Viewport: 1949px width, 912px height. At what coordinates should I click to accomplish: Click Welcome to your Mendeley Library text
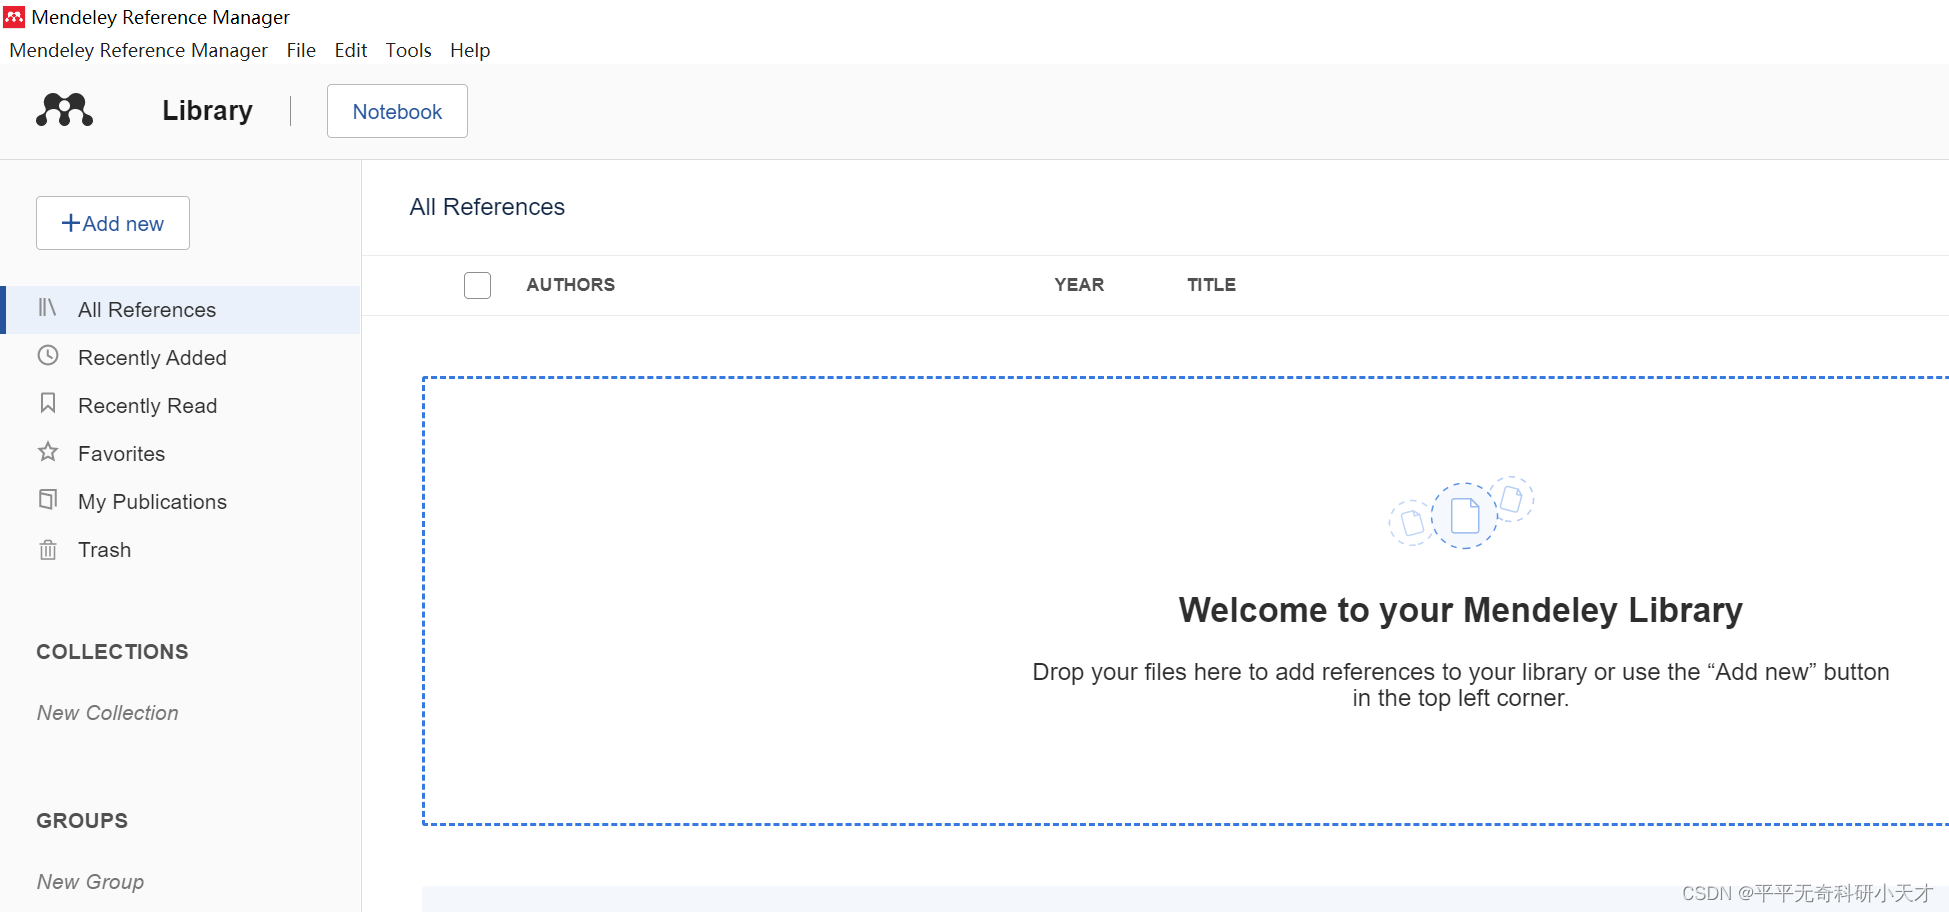tap(1460, 610)
